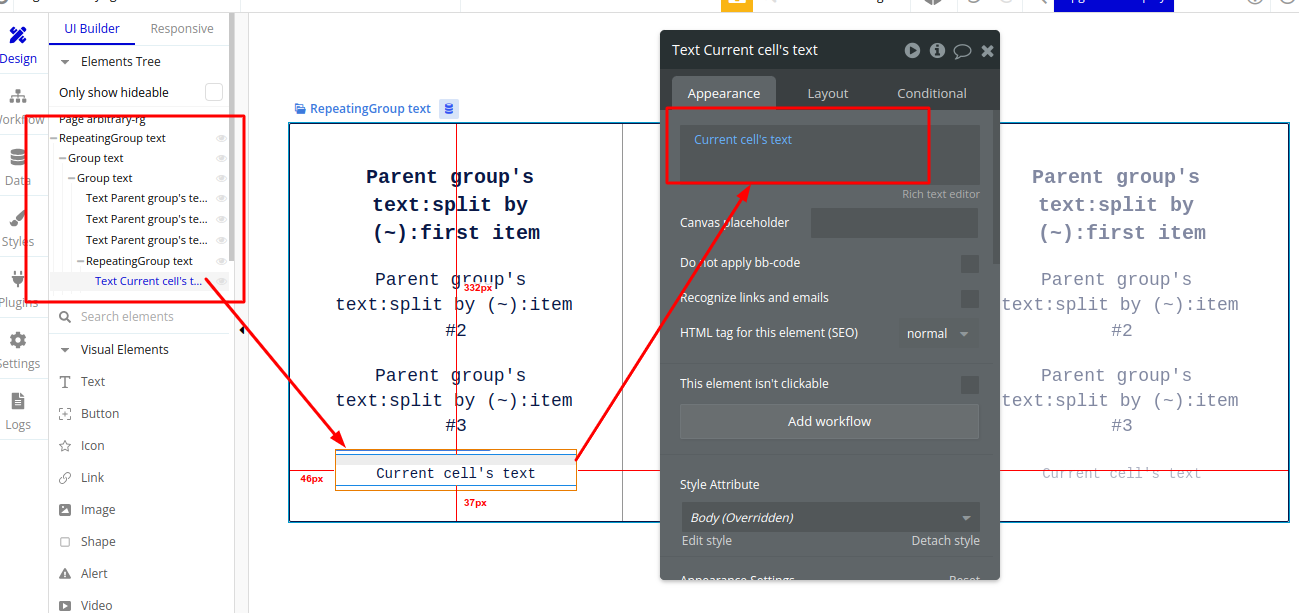
Task: Click the Current cell's text expression field
Action: coord(830,154)
